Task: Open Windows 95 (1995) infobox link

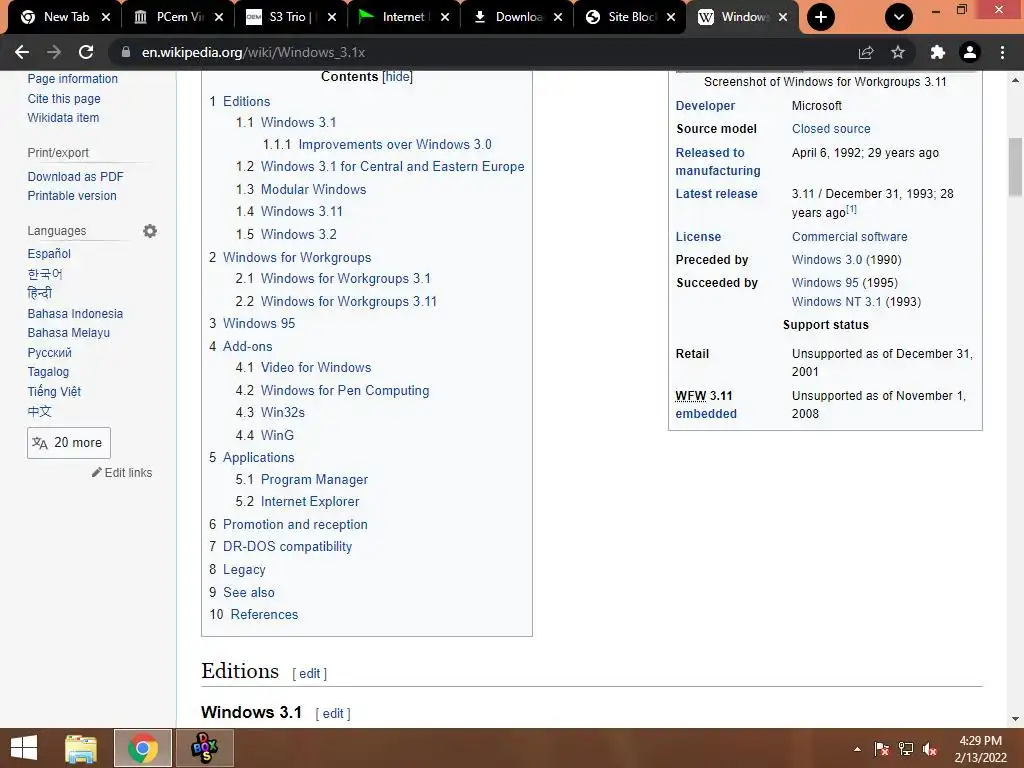Action: point(825,283)
